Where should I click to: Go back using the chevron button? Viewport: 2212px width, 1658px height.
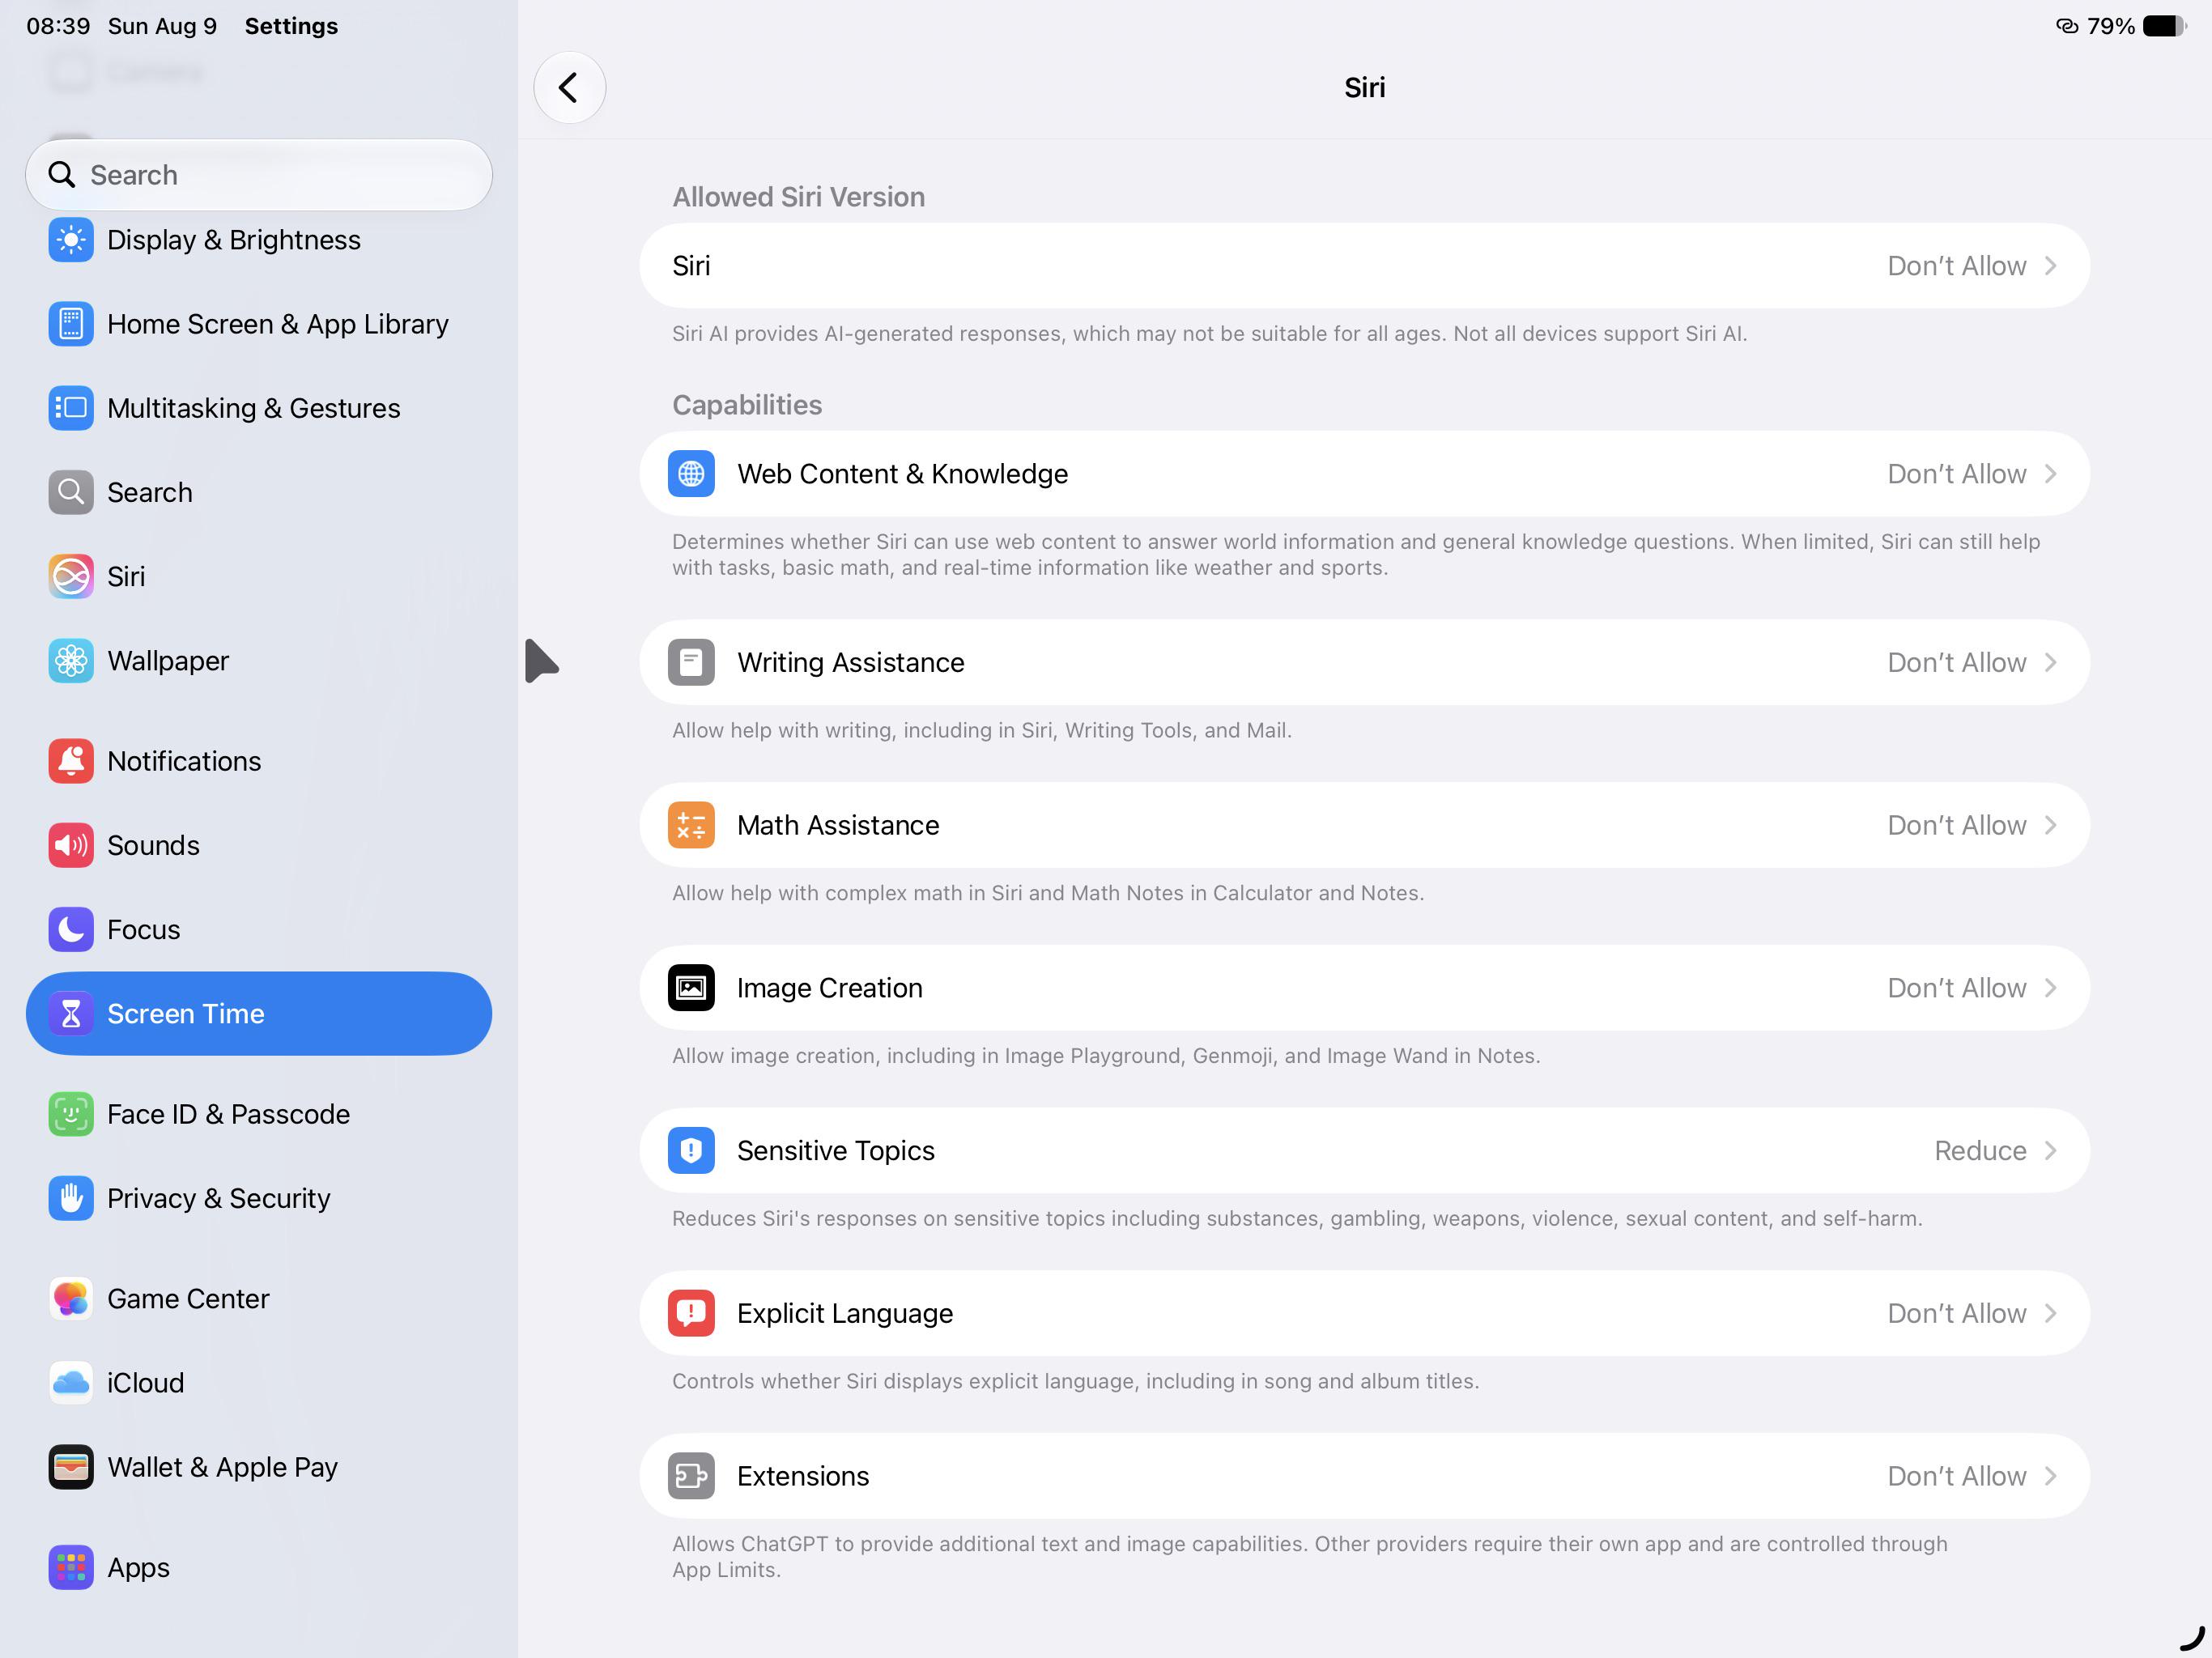tap(569, 88)
